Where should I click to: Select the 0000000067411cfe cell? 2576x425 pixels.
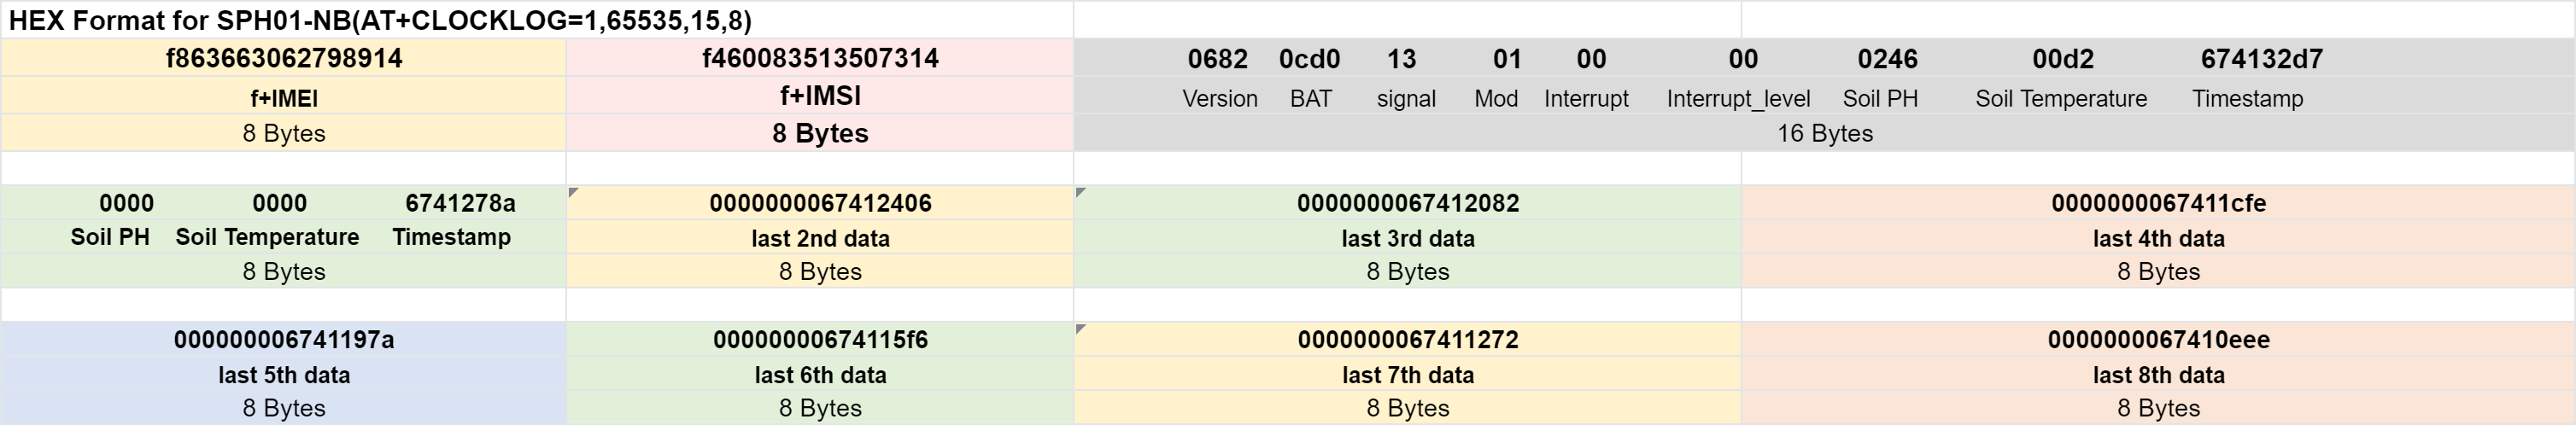click(2158, 203)
